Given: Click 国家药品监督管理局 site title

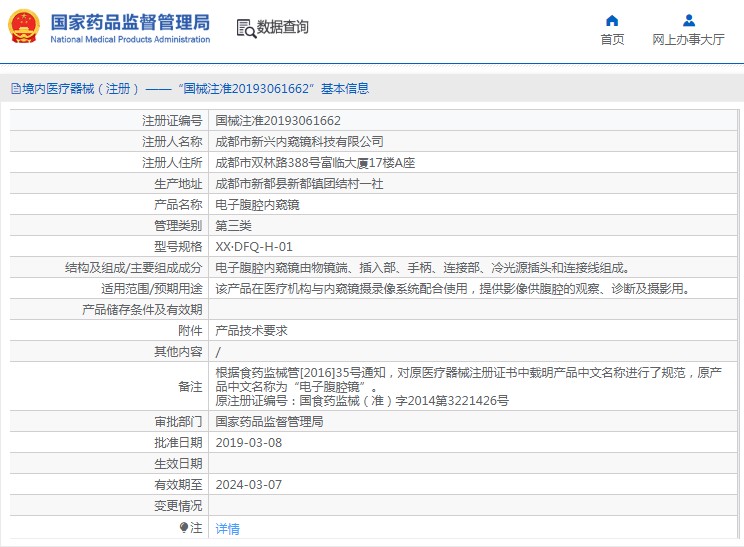Looking at the screenshot, I should [130, 22].
